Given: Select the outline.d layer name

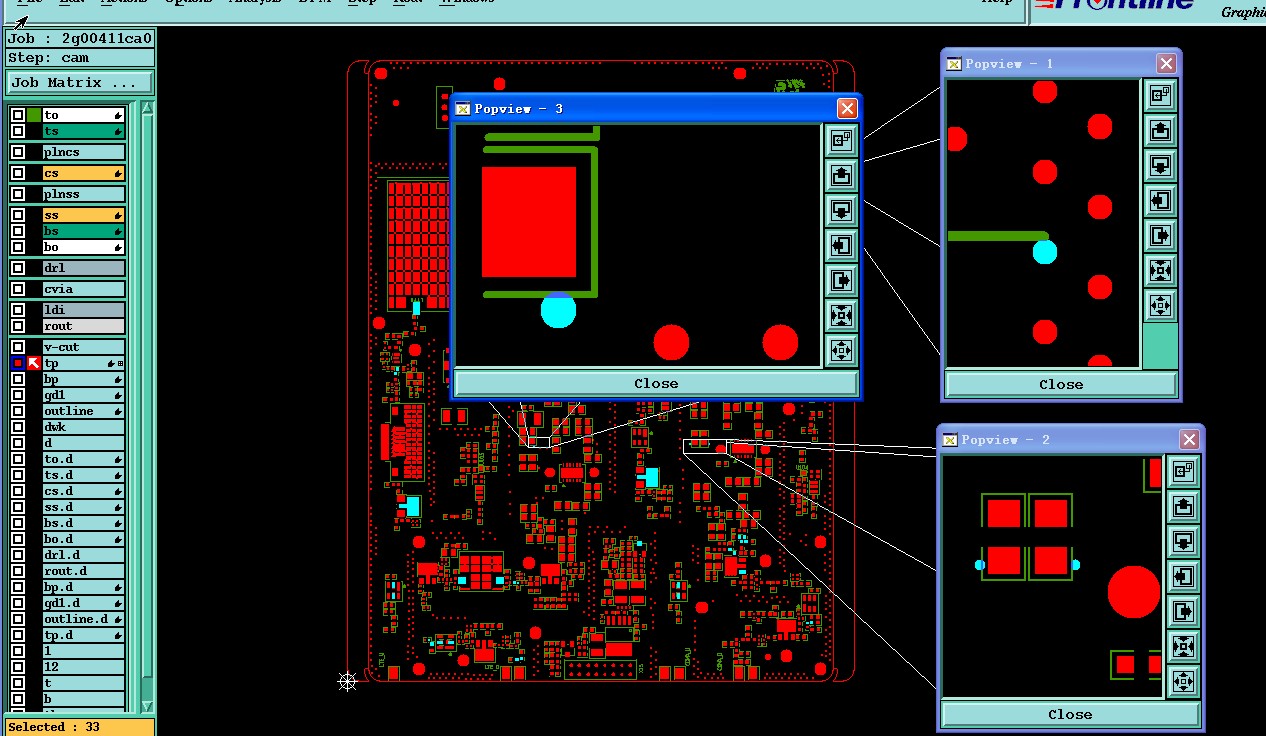Looking at the screenshot, I should pos(84,619).
